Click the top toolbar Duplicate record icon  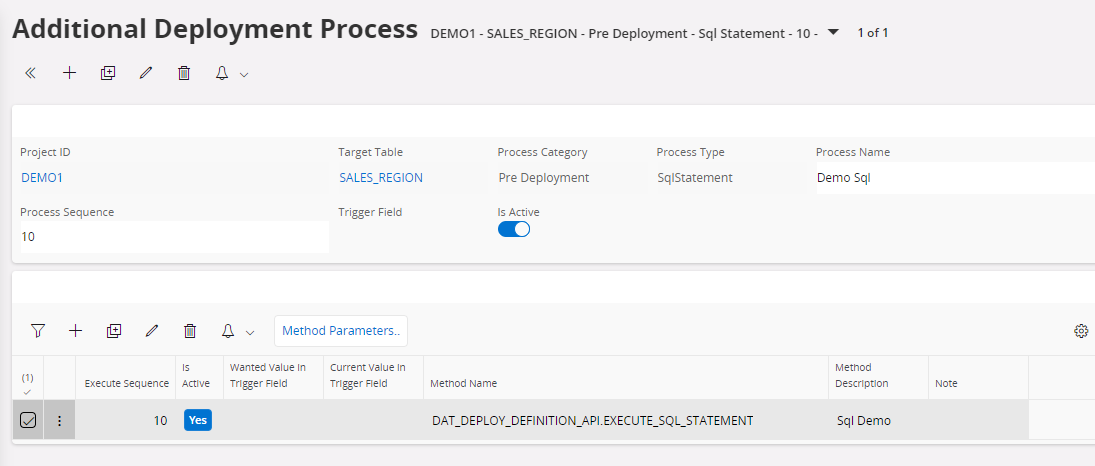(108, 73)
